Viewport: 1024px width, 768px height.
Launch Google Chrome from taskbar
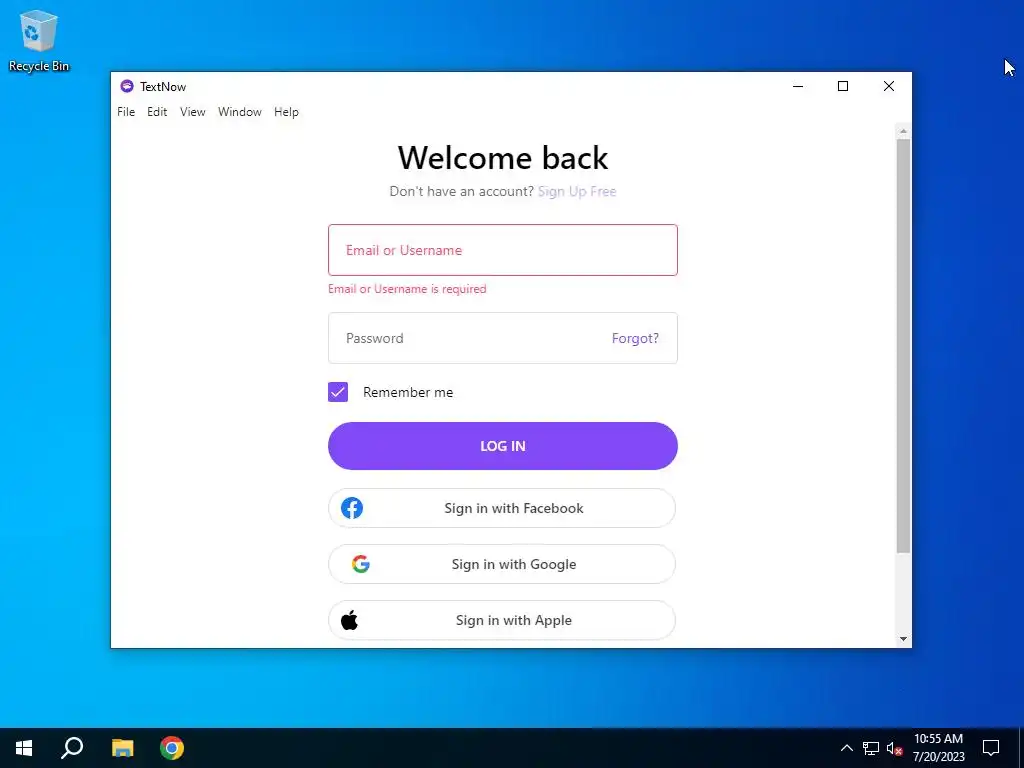tap(172, 748)
